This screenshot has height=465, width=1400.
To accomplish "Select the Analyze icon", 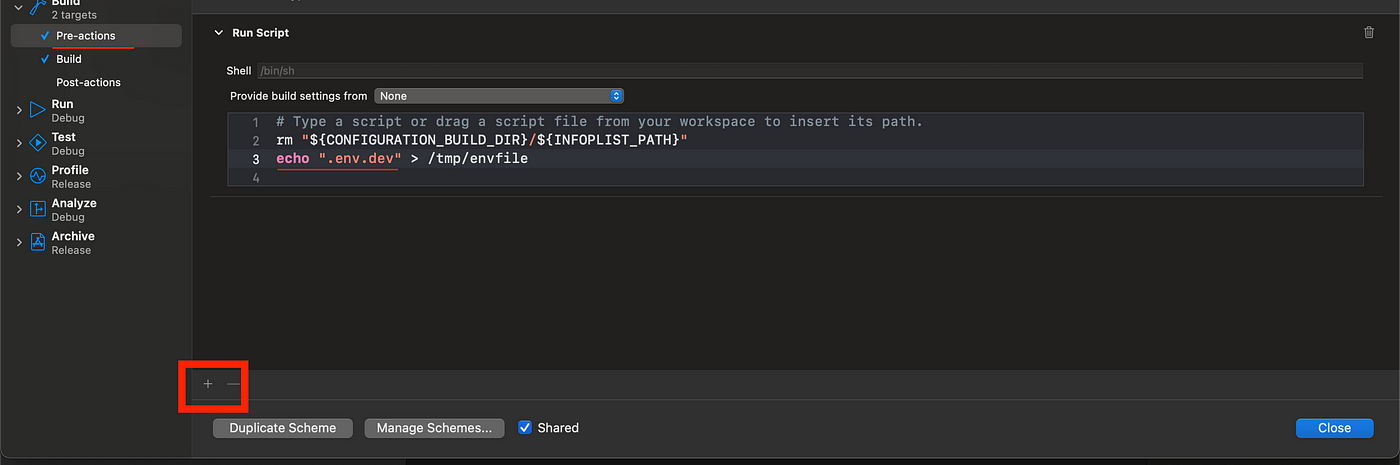I will [38, 209].
